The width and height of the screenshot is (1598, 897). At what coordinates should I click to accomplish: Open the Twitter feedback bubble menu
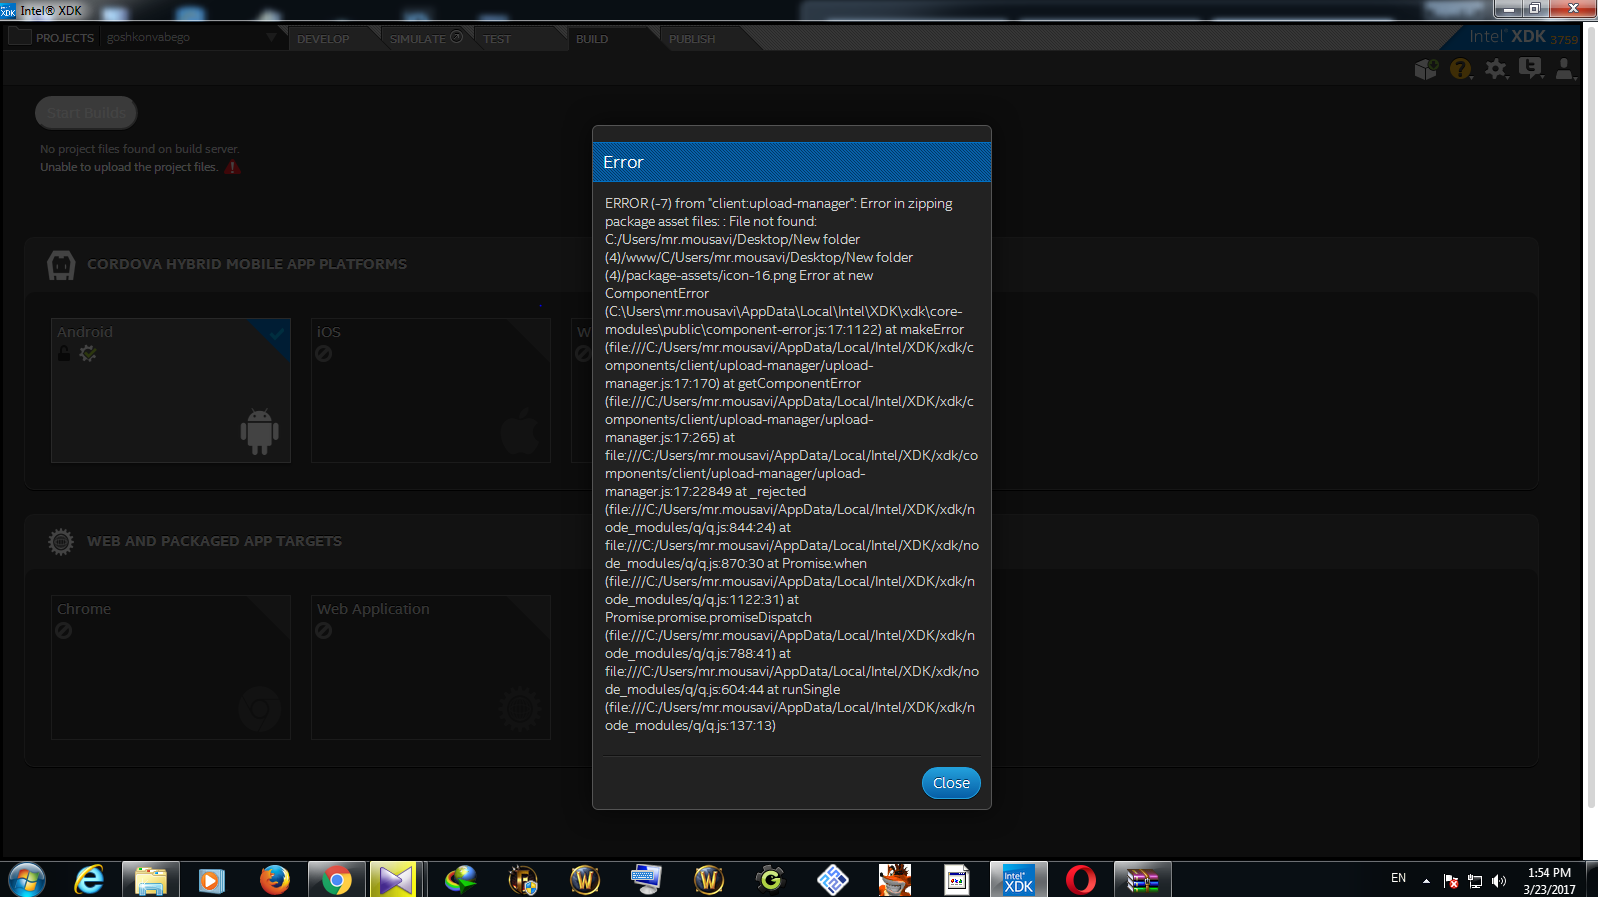(x=1531, y=69)
